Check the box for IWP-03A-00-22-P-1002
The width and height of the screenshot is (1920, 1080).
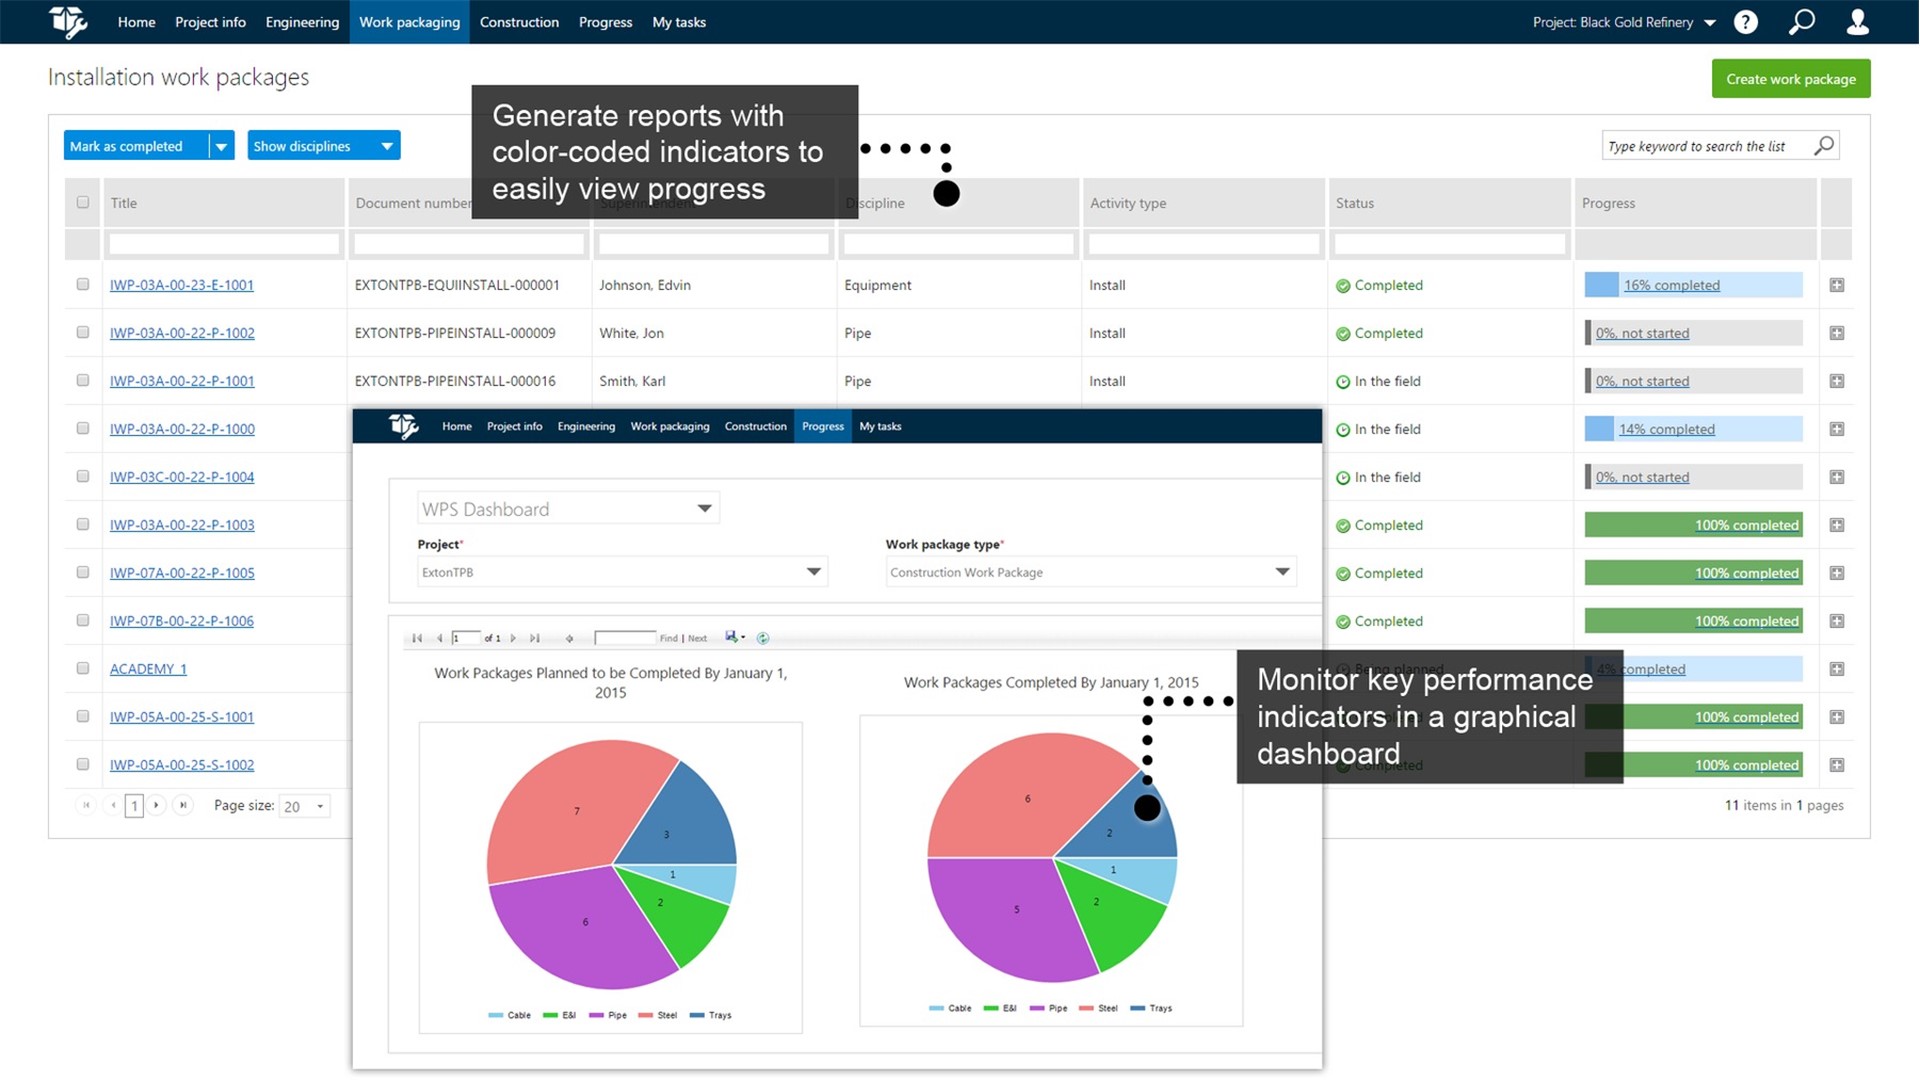pos(83,332)
